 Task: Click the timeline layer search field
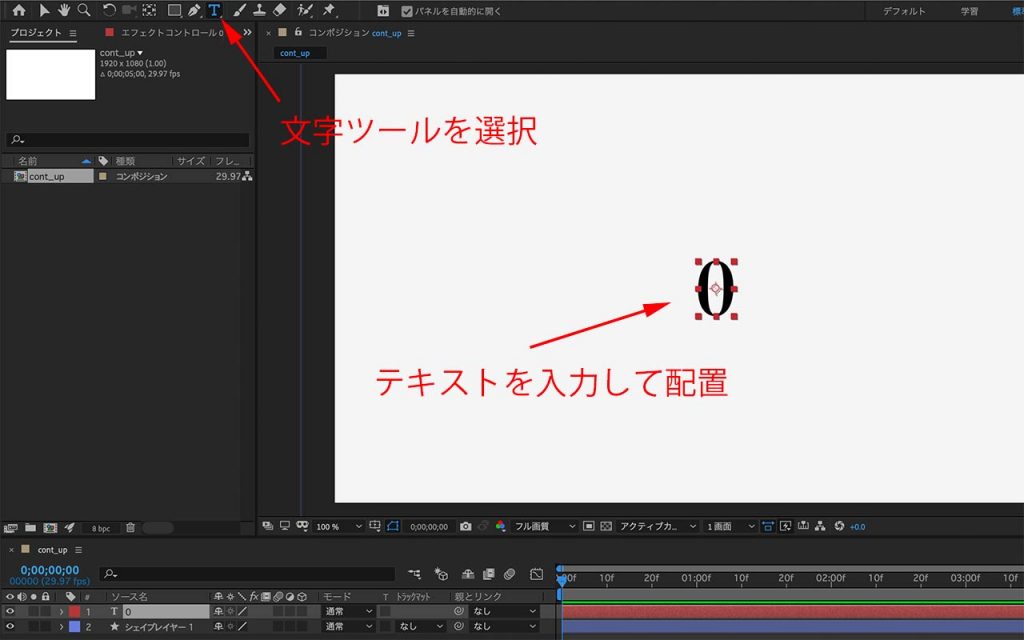point(247,573)
